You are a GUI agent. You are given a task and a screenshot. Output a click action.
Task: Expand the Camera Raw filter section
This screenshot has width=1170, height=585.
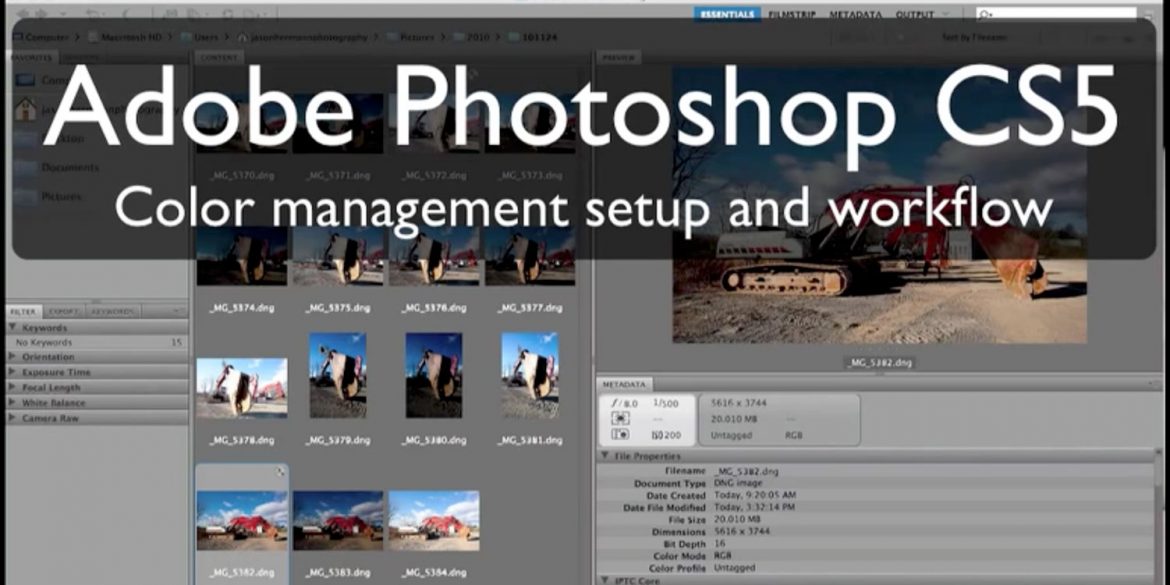click(13, 418)
